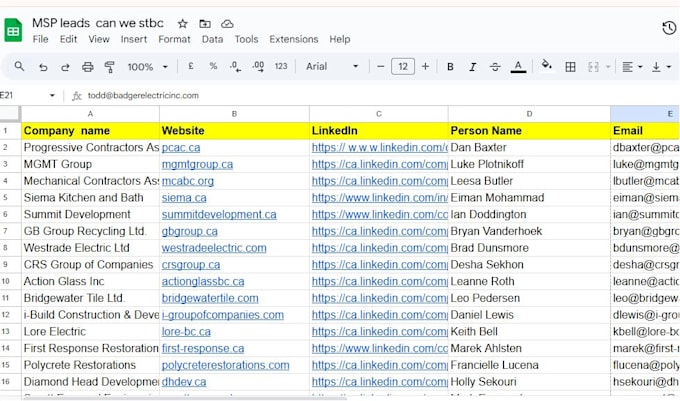This screenshot has width=680, height=401.
Task: Open the polycreterestorations.com link
Action: pyautogui.click(x=226, y=365)
